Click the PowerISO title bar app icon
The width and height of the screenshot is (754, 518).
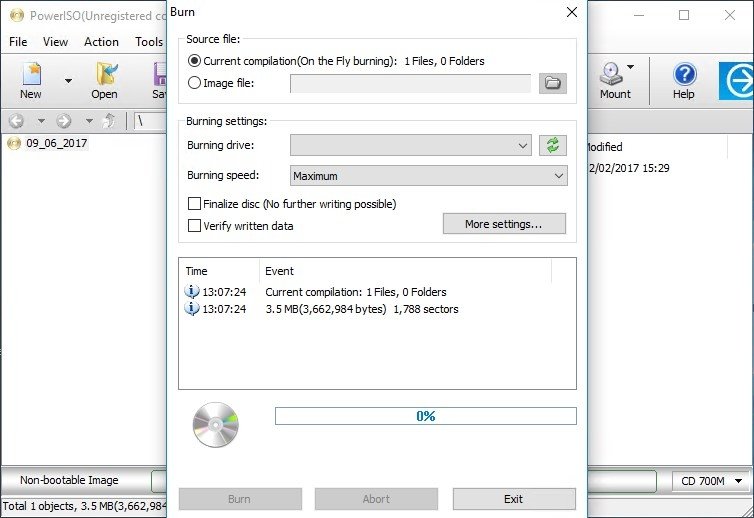click(17, 16)
